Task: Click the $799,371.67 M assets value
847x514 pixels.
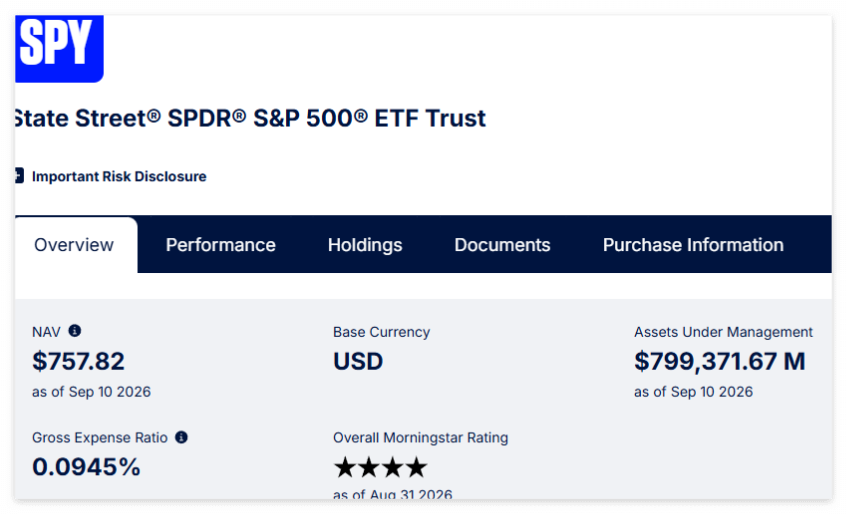Action: [720, 361]
